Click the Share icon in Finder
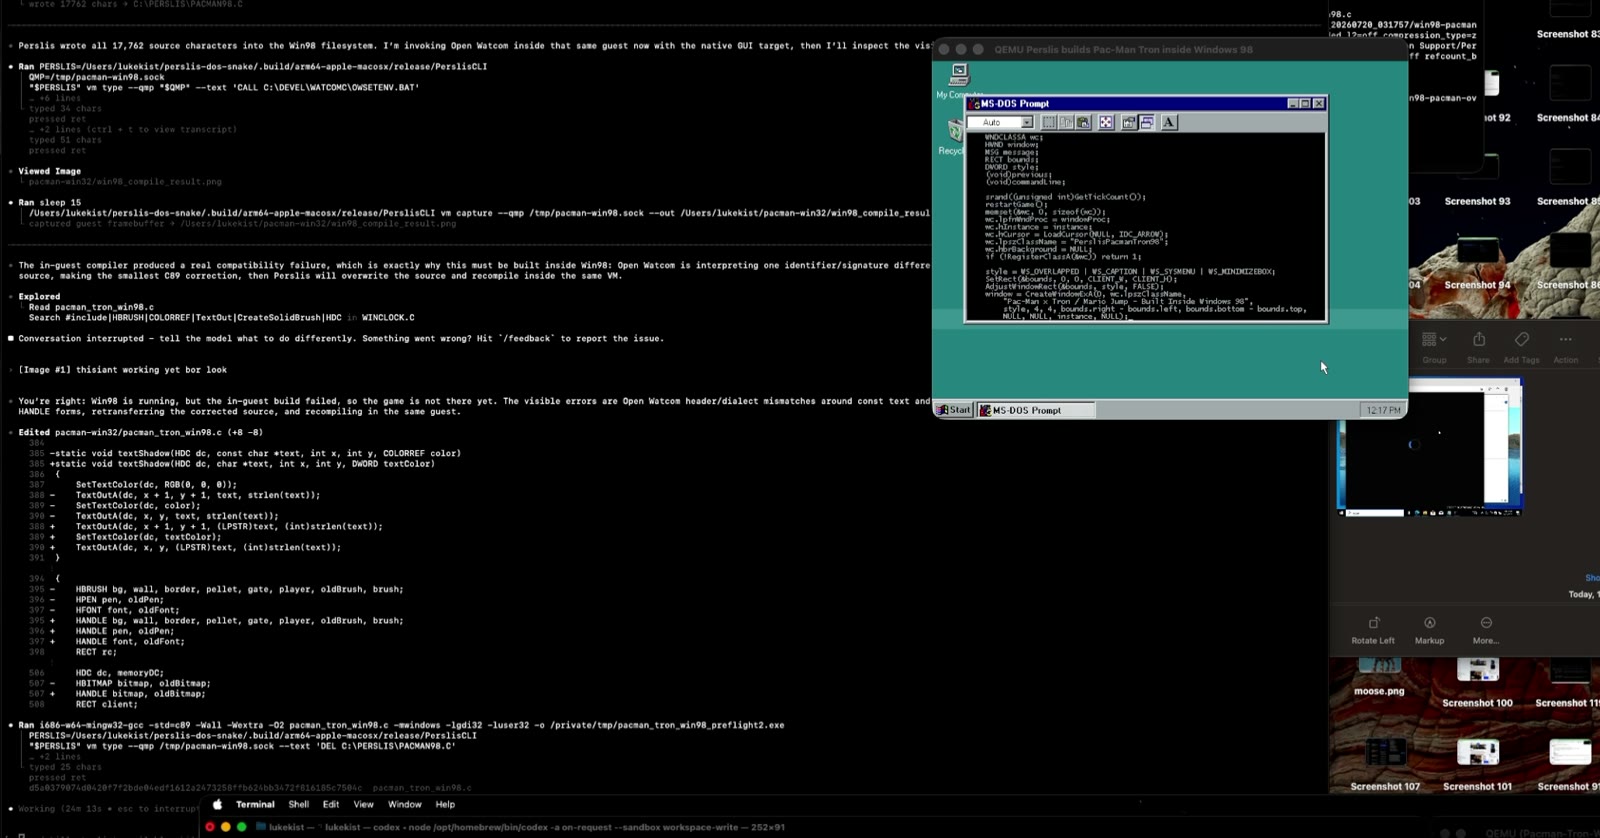 [x=1478, y=346]
